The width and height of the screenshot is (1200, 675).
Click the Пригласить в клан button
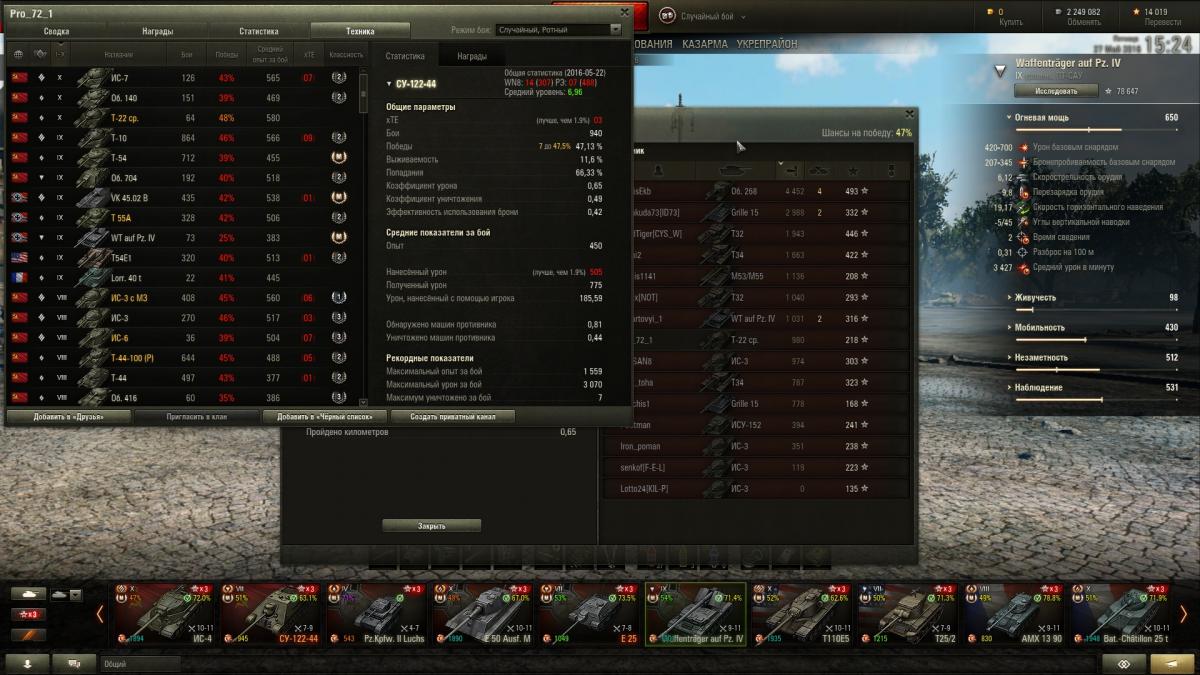(x=196, y=416)
